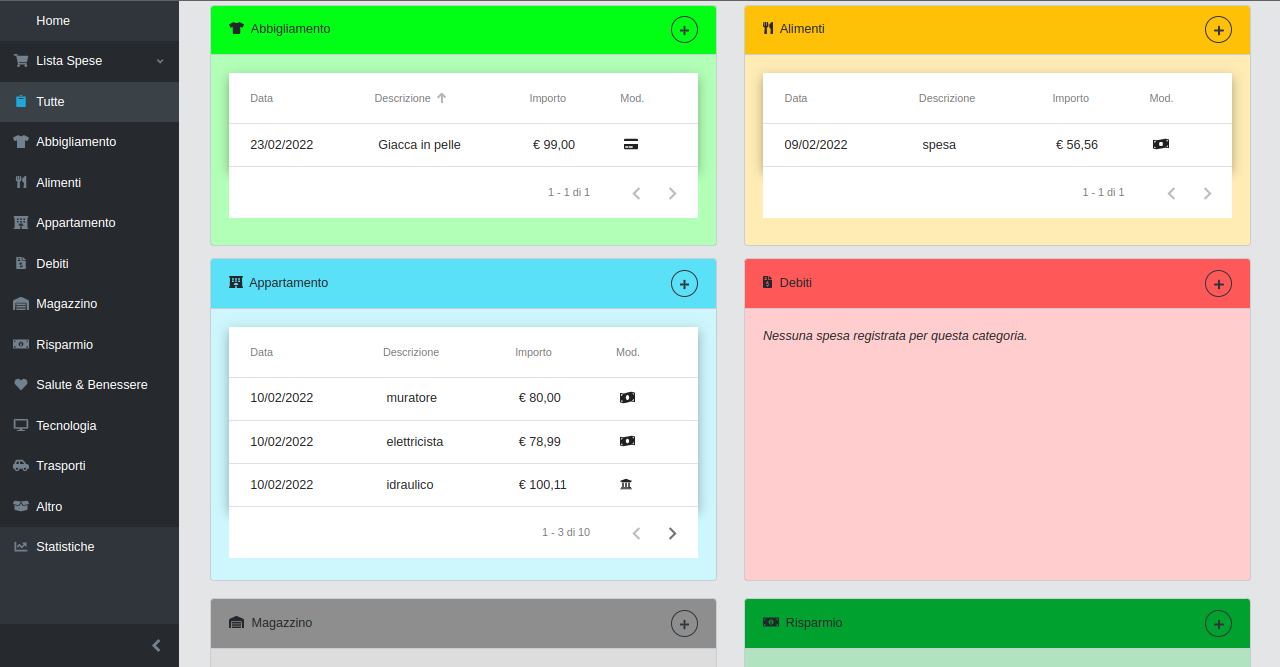The height and width of the screenshot is (667, 1280).
Task: Click the invoice icon beside Debiti in sidebar
Action: pos(21,263)
